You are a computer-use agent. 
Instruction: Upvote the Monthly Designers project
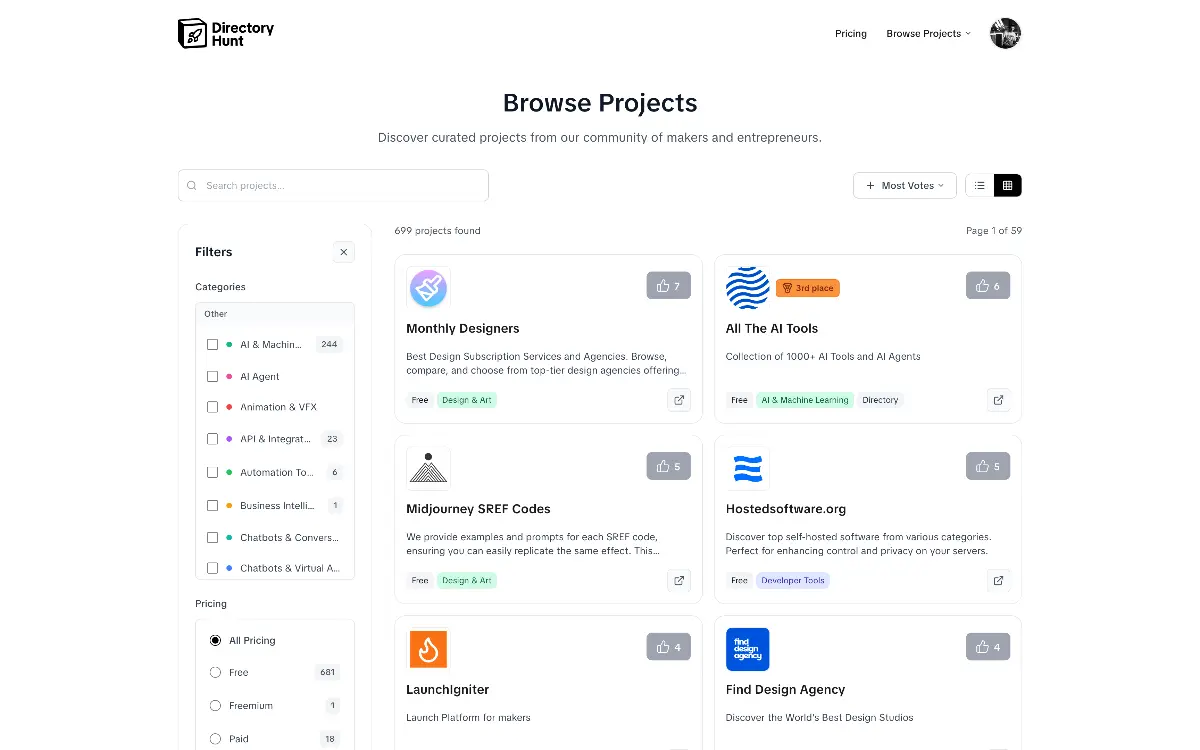[668, 286]
